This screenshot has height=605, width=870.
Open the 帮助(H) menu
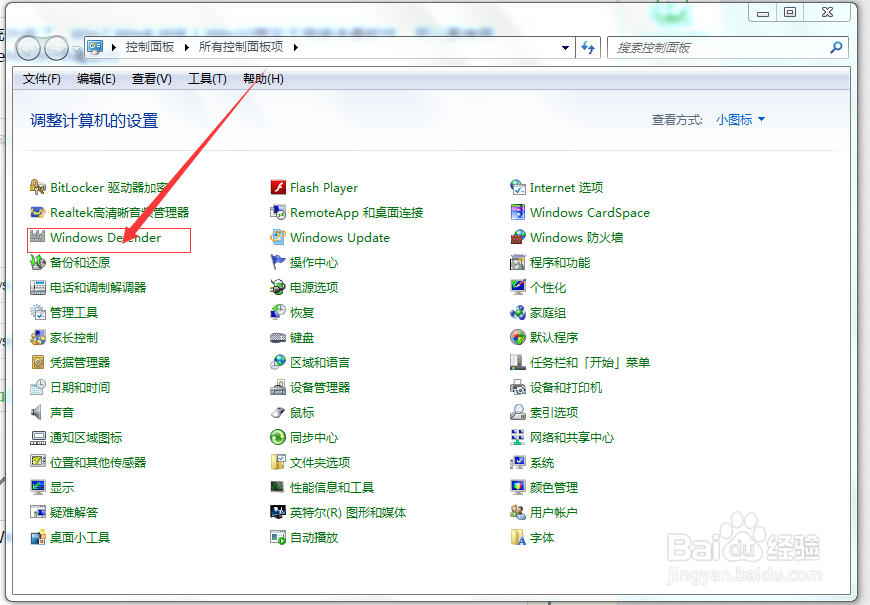(263, 79)
